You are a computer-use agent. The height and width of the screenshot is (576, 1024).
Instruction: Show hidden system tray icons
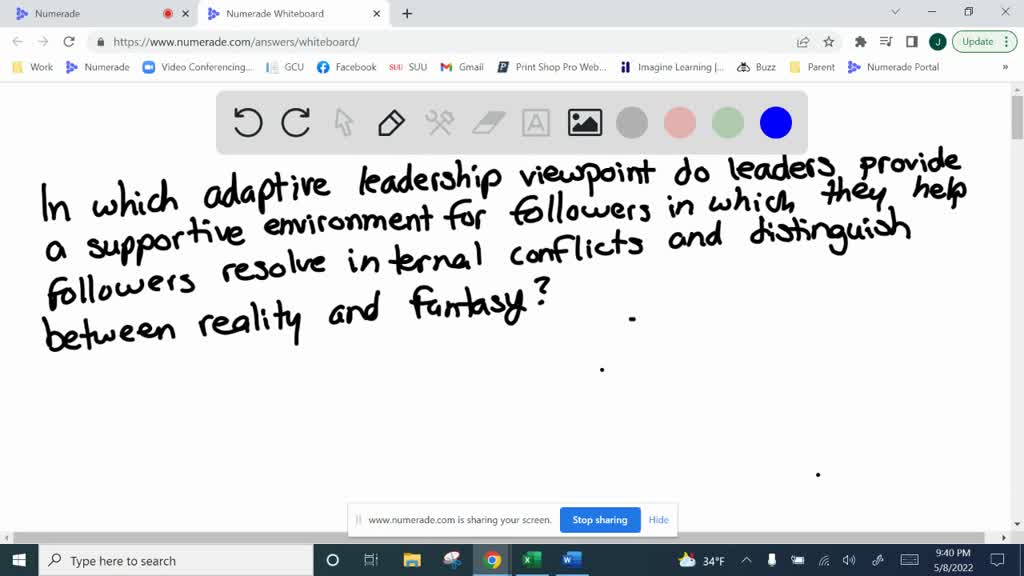point(746,561)
